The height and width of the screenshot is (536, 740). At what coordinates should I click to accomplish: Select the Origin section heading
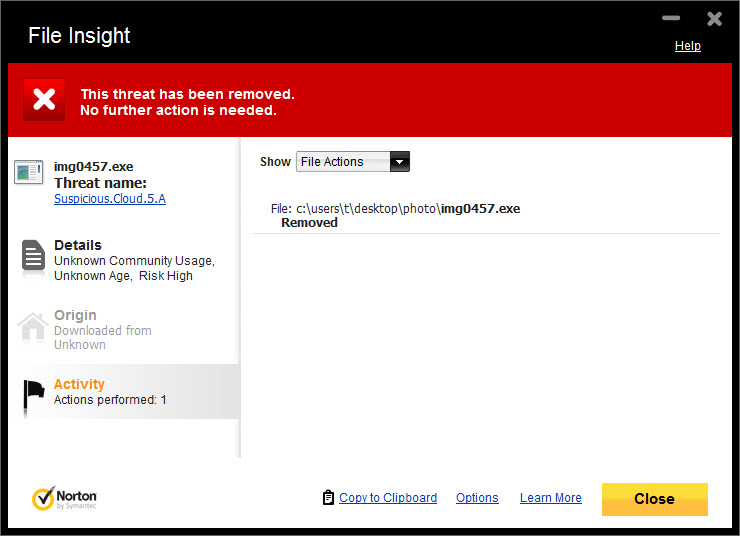point(75,315)
